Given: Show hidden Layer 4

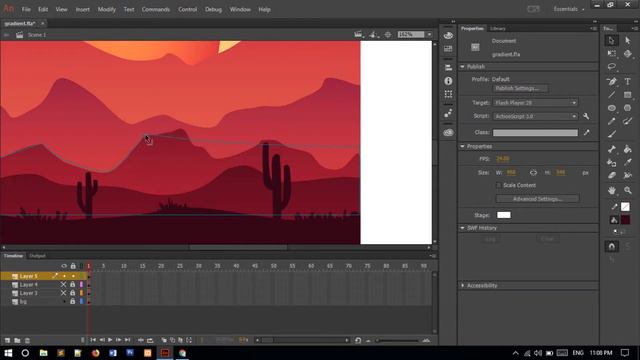Looking at the screenshot, I should [x=63, y=284].
